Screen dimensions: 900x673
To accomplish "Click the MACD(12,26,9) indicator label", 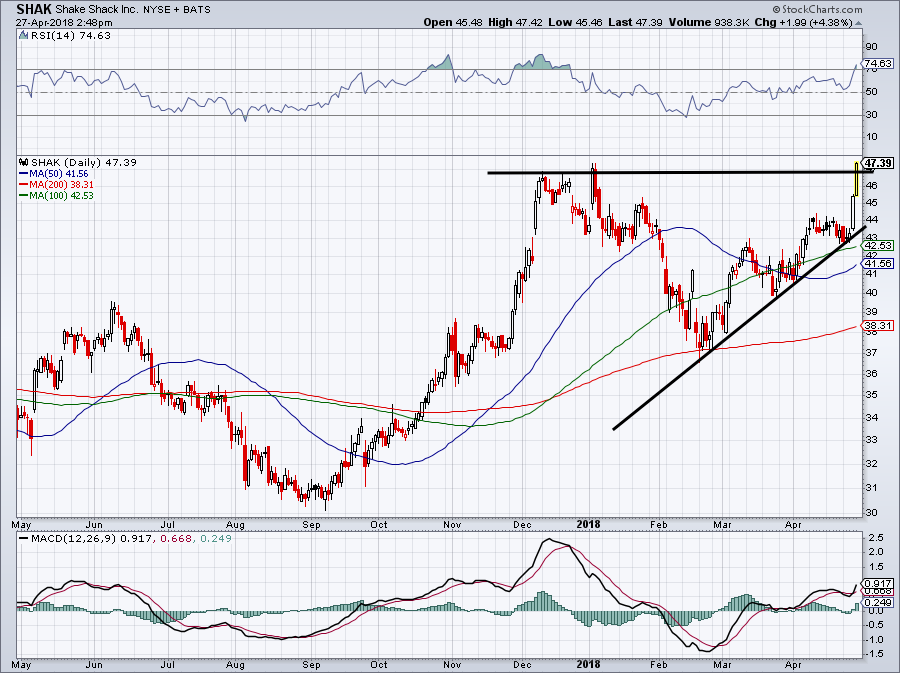I will (x=71, y=539).
